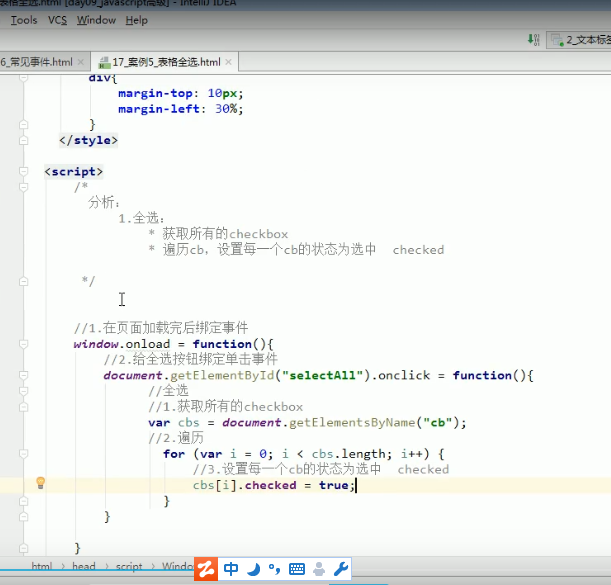Click the fold marker at comment end */
Viewport: 611px width, 585px height.
[x=24, y=281]
